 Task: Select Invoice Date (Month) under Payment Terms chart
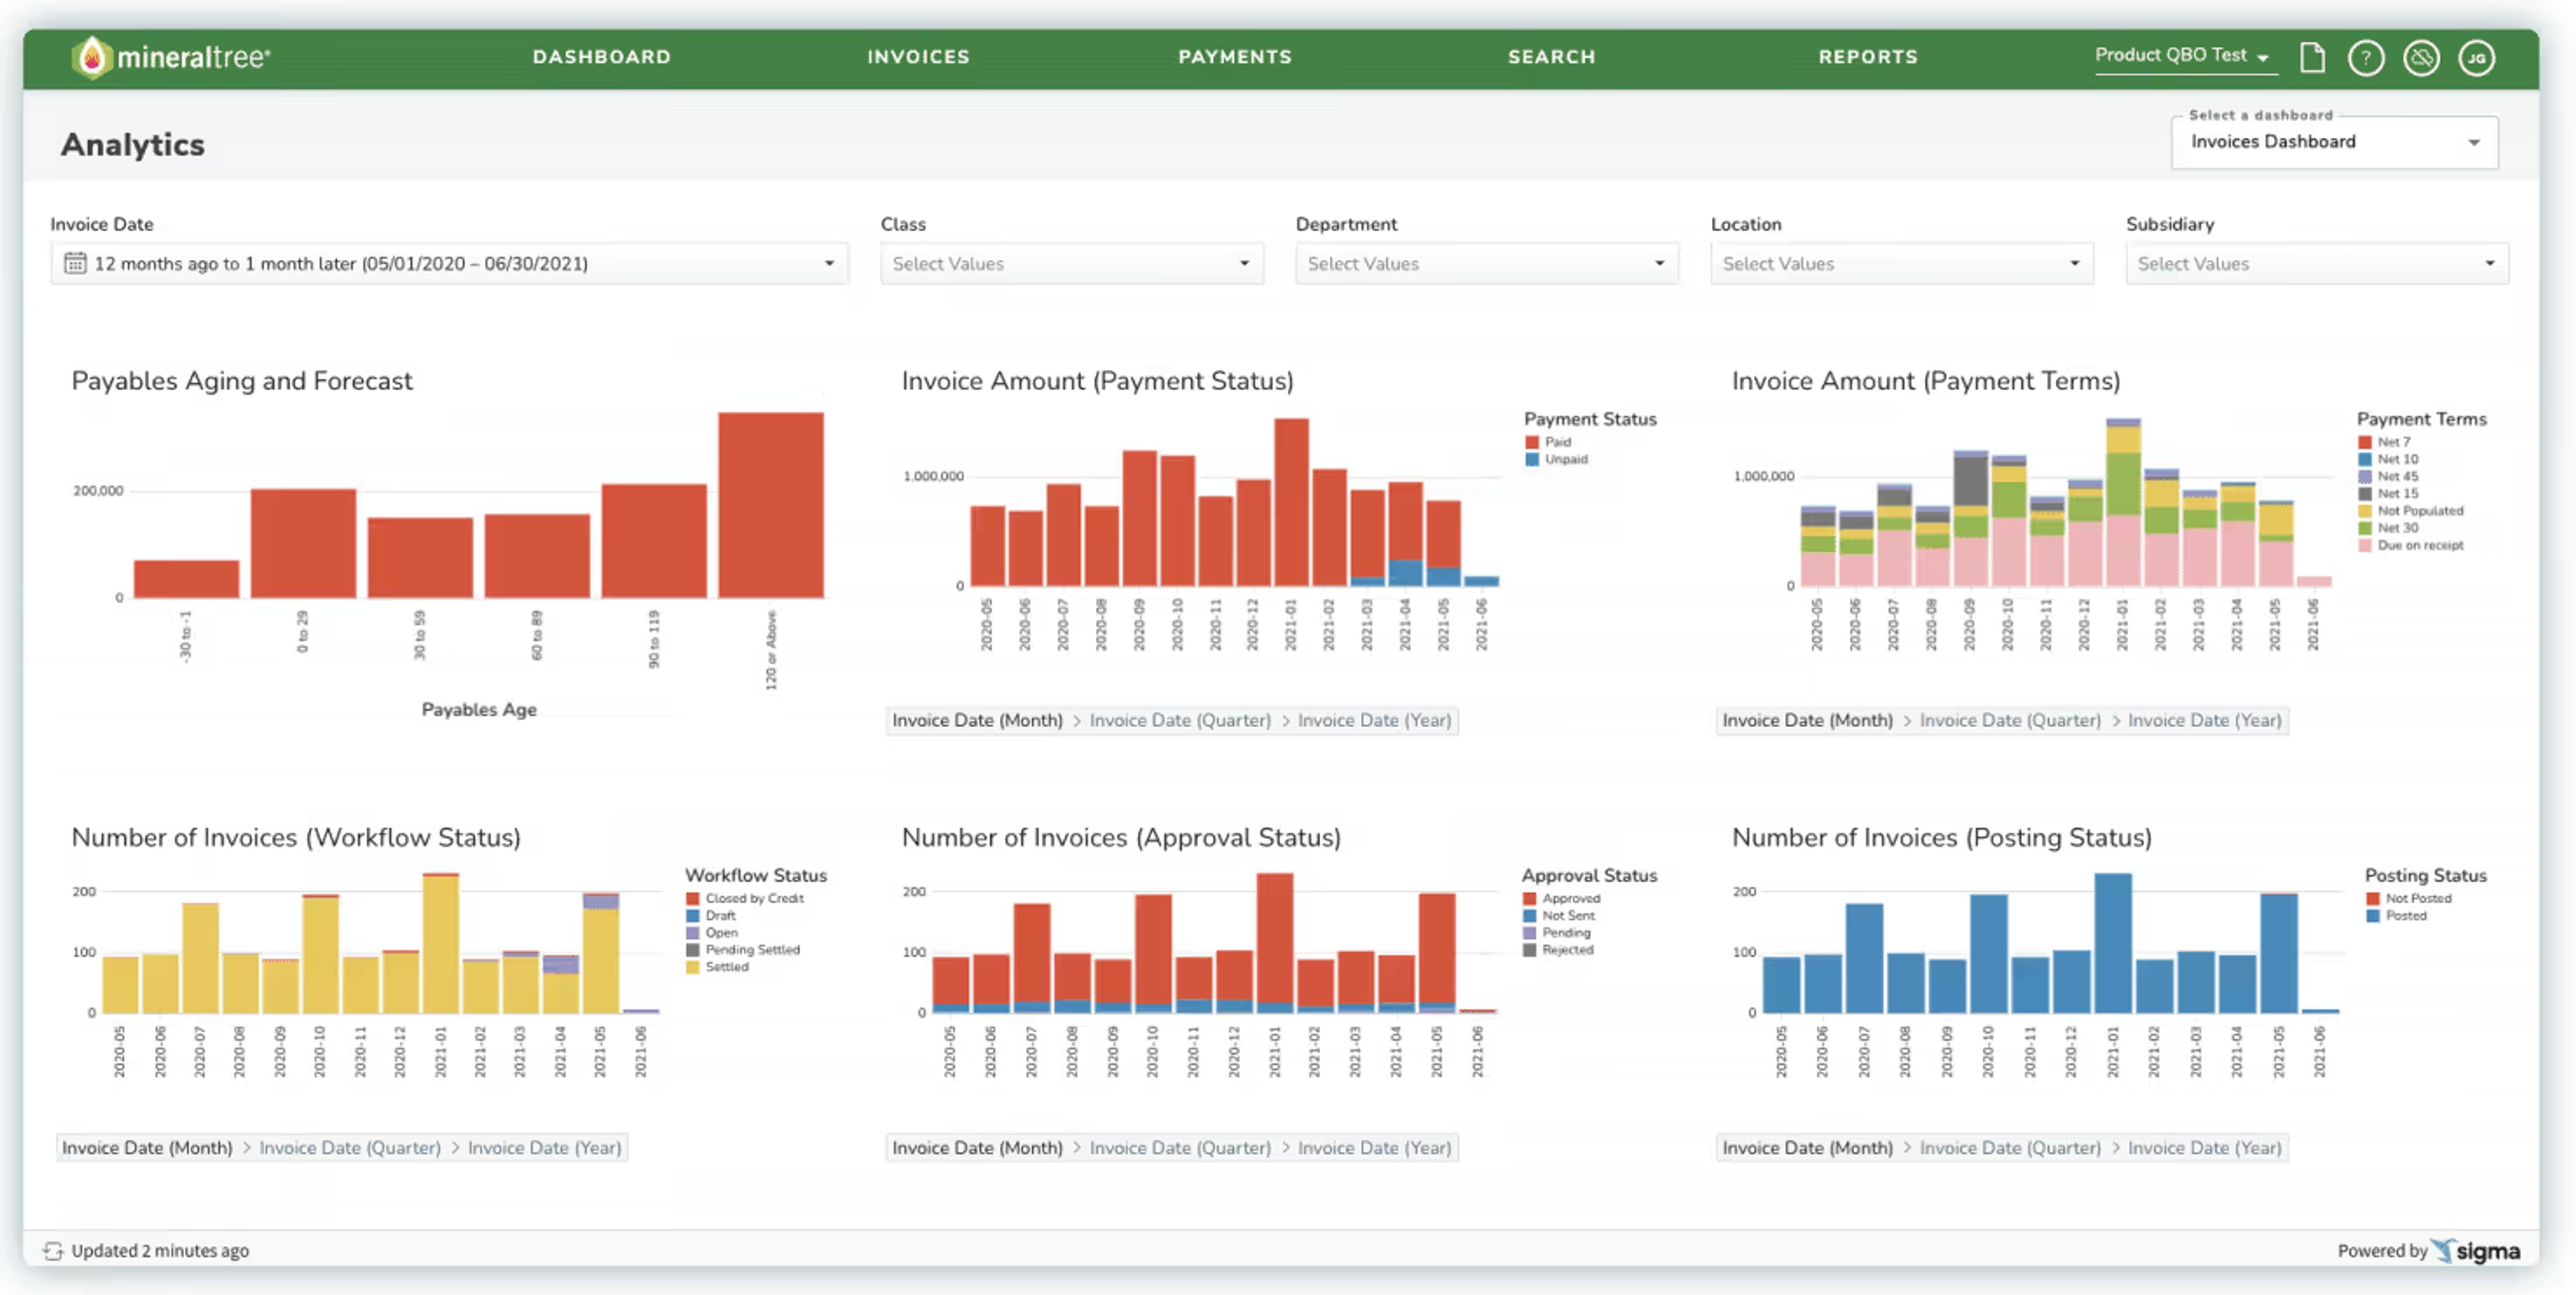point(1807,720)
